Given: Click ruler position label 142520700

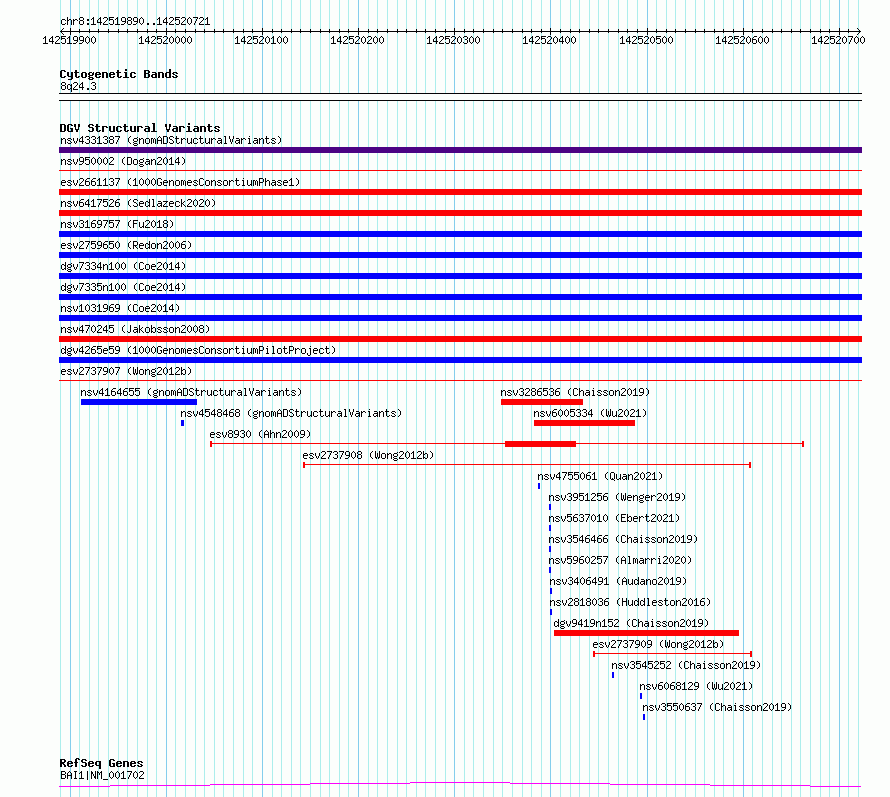Looking at the screenshot, I should [838, 40].
